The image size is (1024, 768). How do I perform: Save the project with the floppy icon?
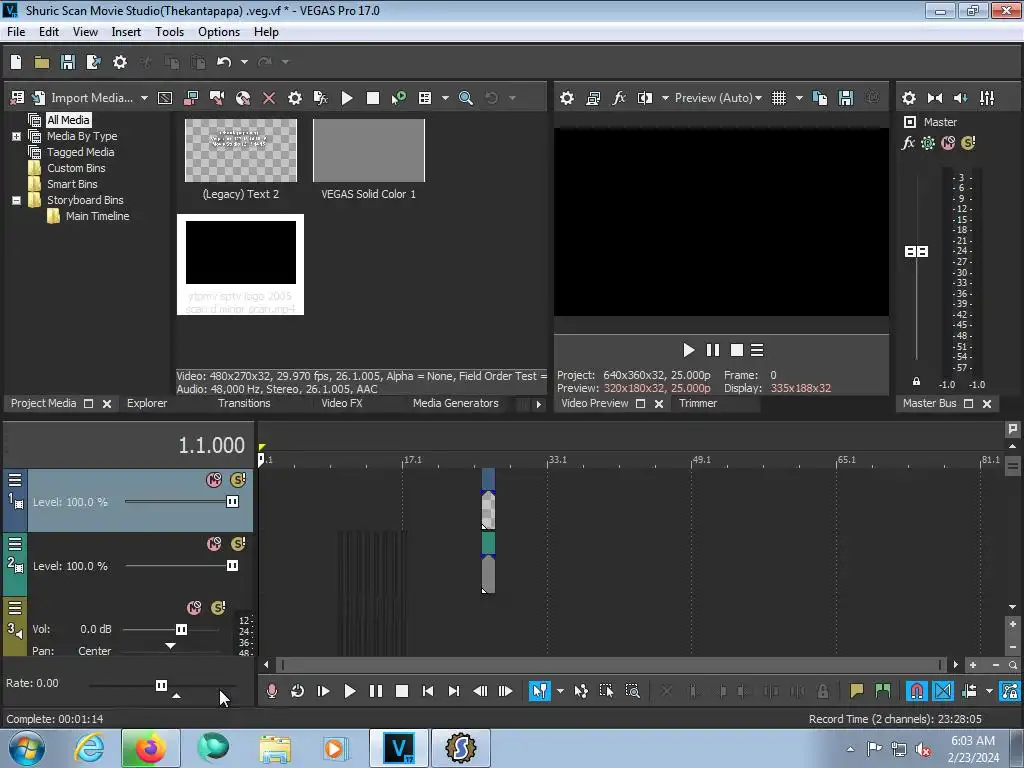[x=67, y=62]
